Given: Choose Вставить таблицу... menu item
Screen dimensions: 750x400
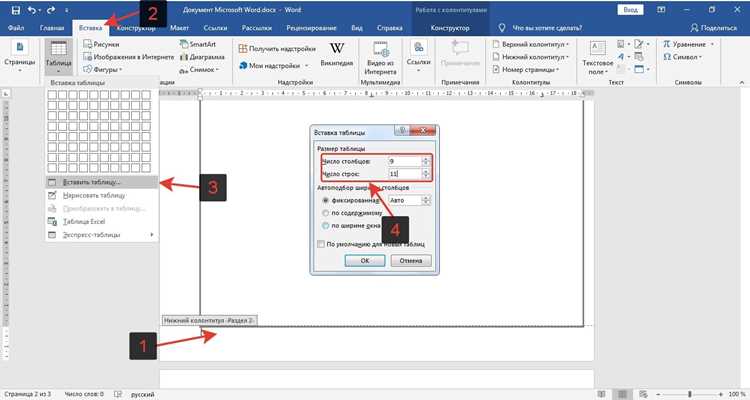Looking at the screenshot, I should pos(102,182).
